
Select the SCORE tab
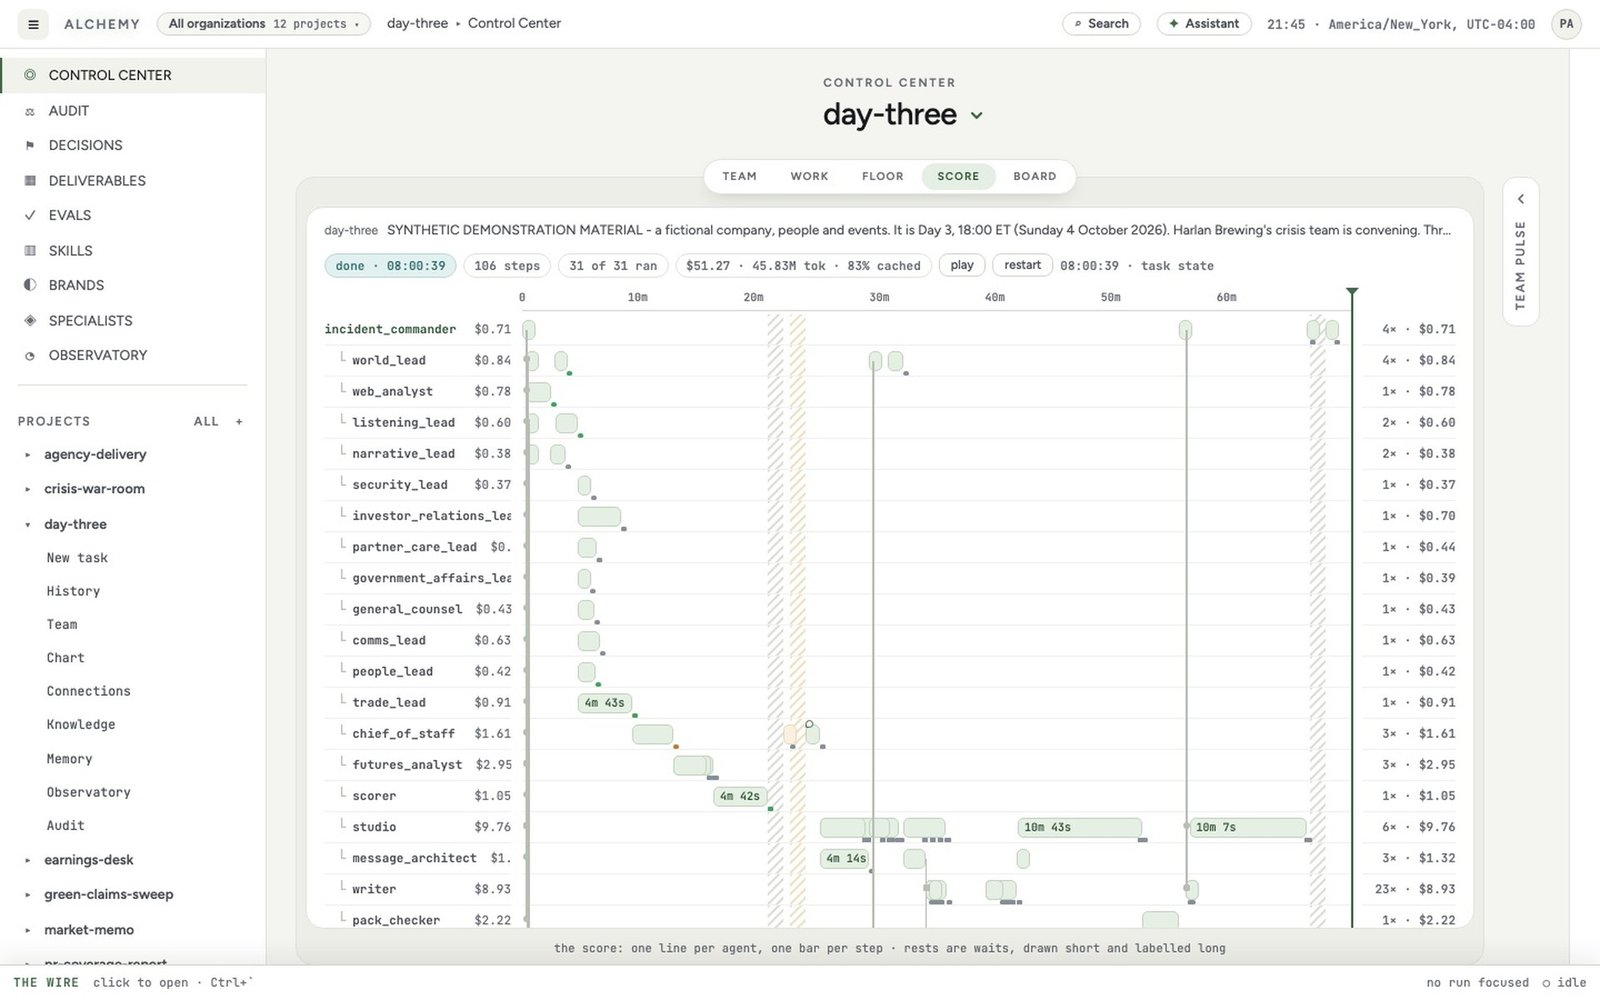(x=958, y=177)
